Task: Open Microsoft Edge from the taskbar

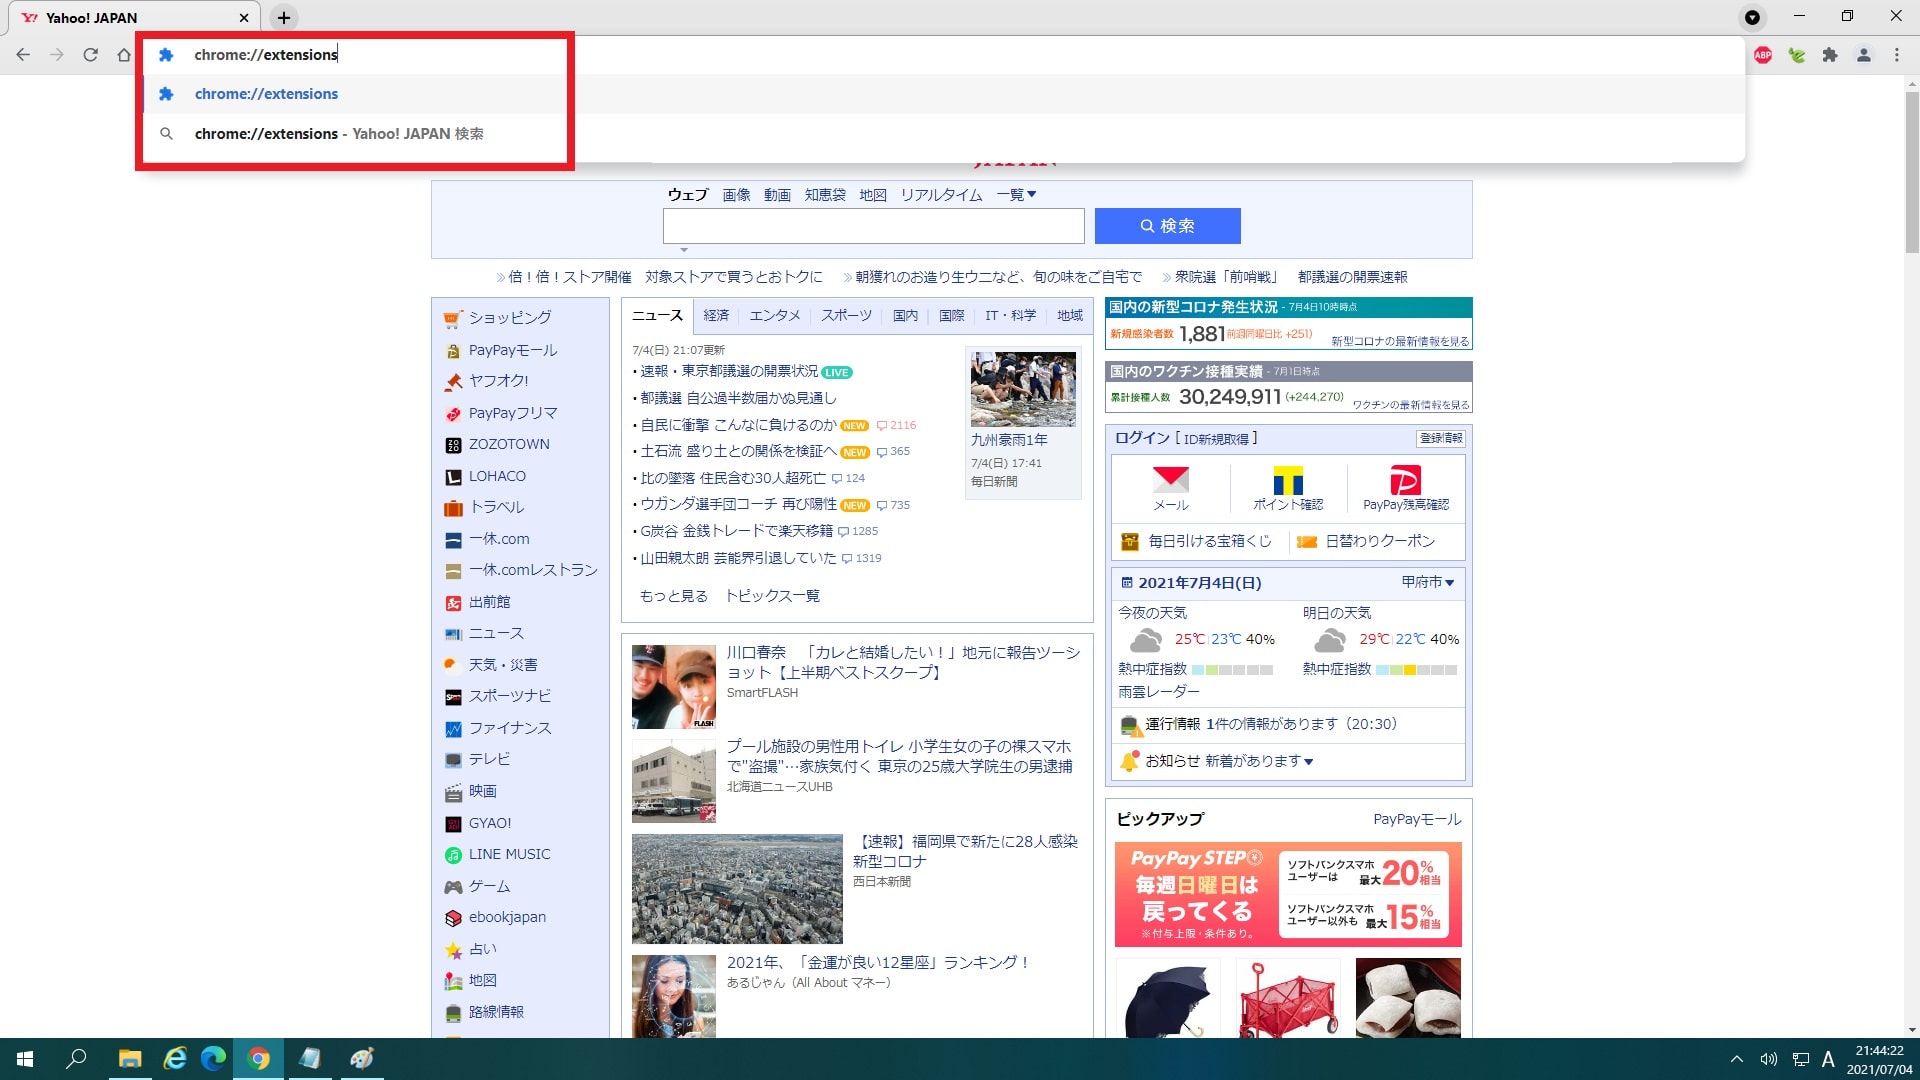Action: tap(213, 1059)
